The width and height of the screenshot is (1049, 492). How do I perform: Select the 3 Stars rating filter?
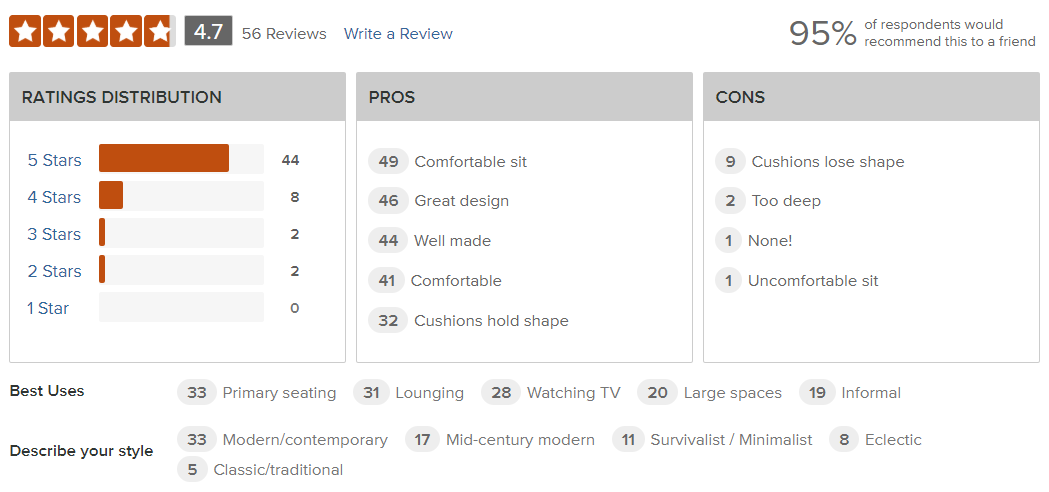[x=54, y=234]
